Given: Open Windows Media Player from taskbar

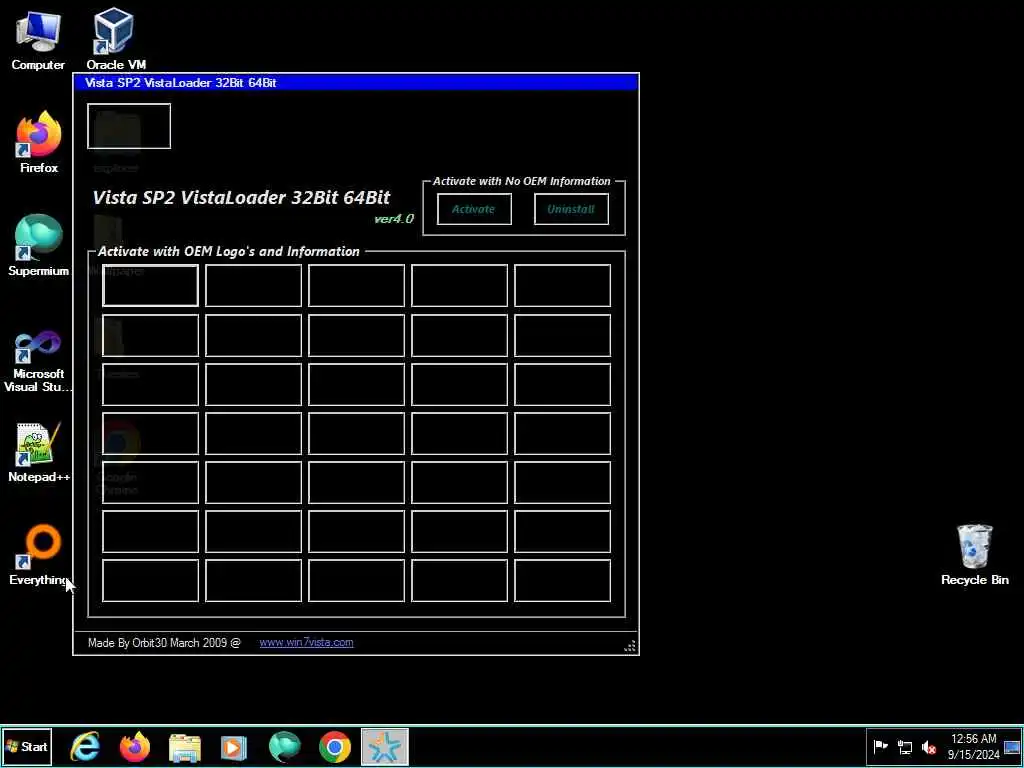Looking at the screenshot, I should pyautogui.click(x=234, y=747).
